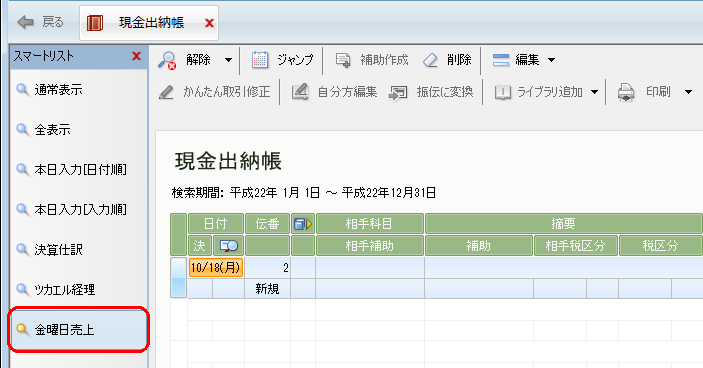Click the ledger book icon on tab
Viewport: 703px width, 368px height.
click(95, 23)
